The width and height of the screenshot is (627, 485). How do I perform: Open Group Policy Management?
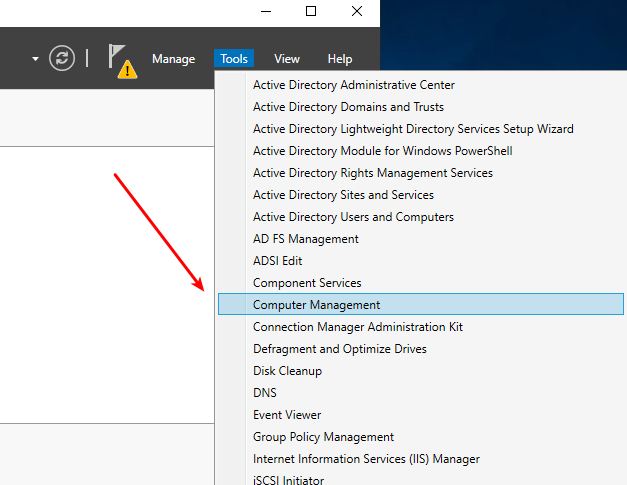323,437
